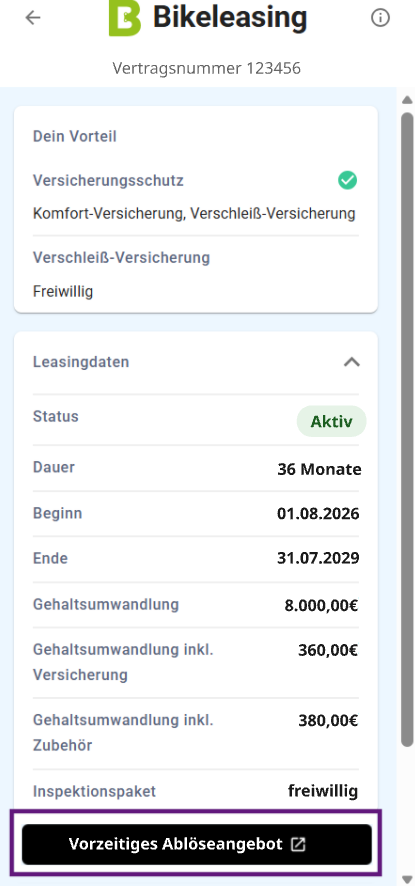Image resolution: width=415 pixels, height=886 pixels.
Task: Click the Vertragsnummer 123456 text
Action: (206, 68)
